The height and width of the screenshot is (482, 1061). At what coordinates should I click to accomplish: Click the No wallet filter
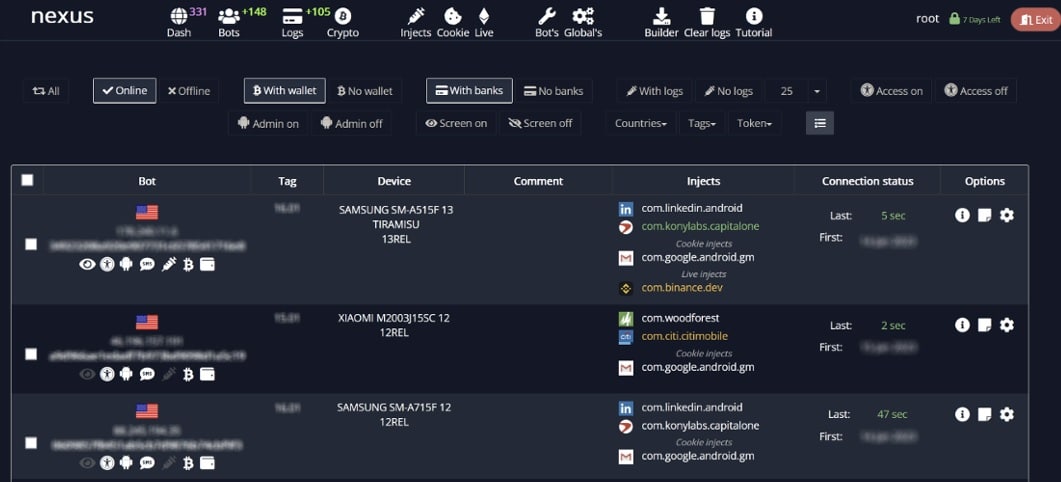(365, 91)
